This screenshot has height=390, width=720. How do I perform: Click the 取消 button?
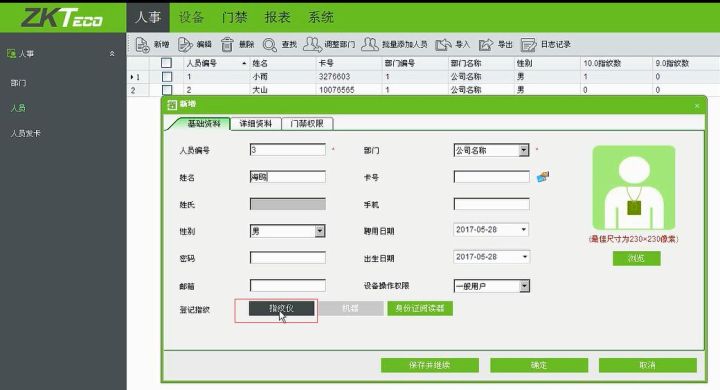pos(647,365)
